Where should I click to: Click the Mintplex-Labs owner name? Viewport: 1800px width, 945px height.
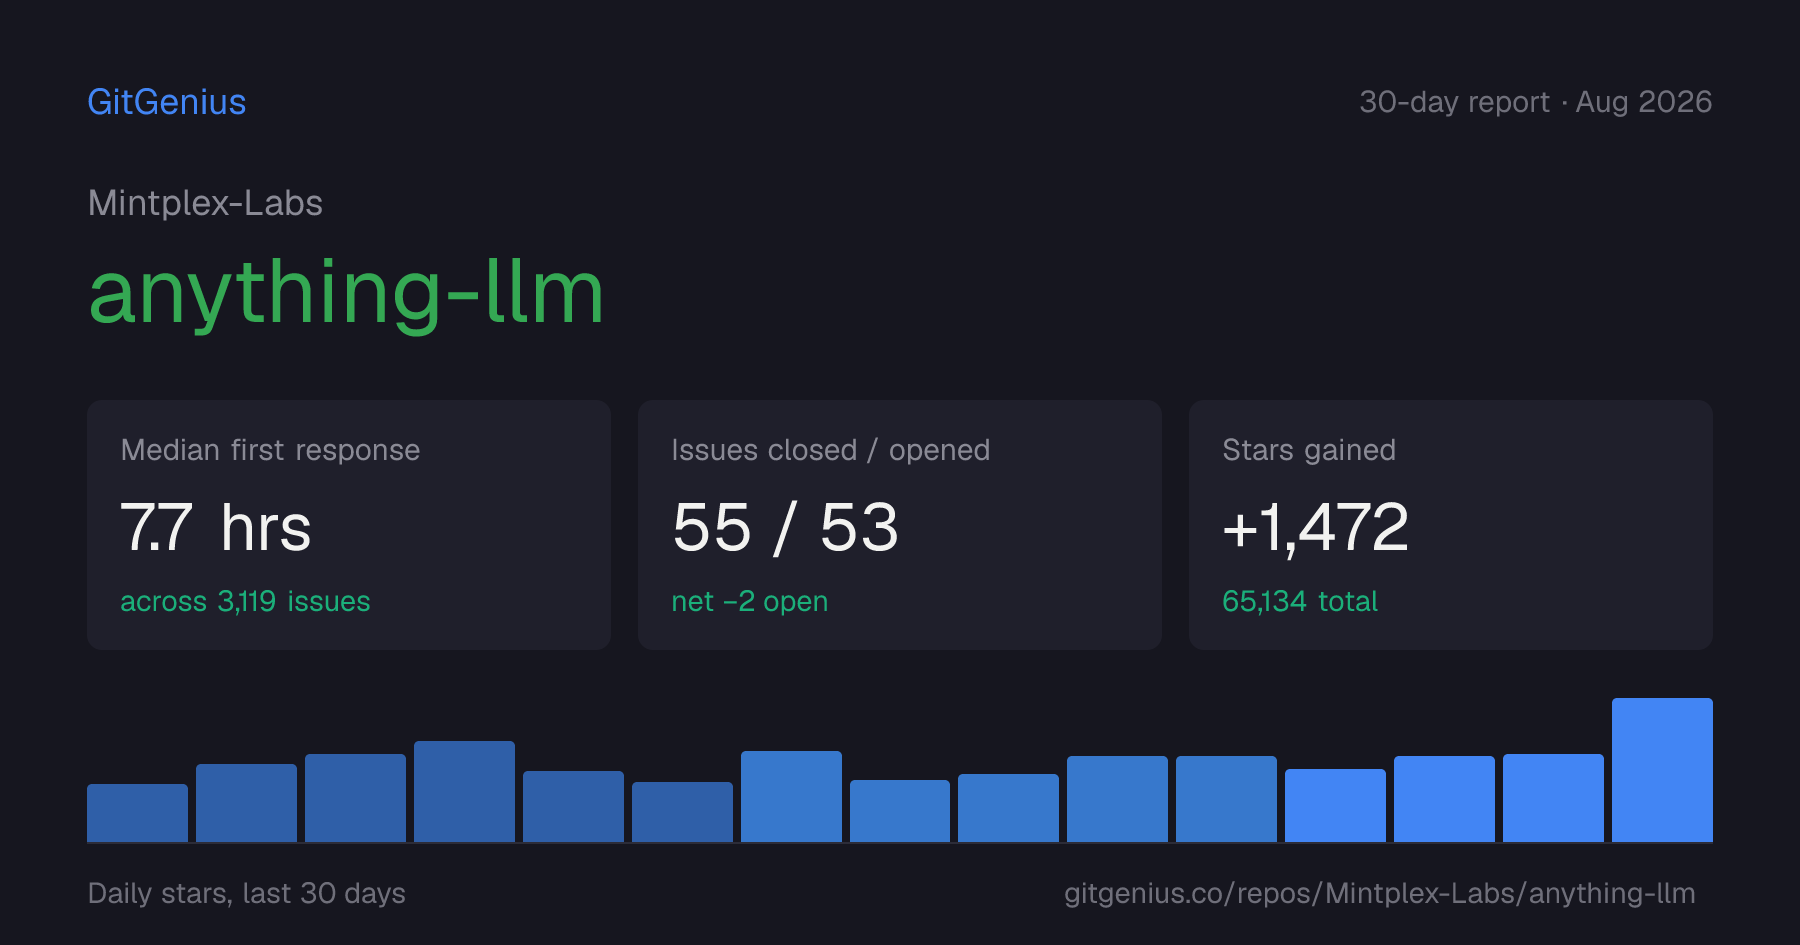[205, 203]
